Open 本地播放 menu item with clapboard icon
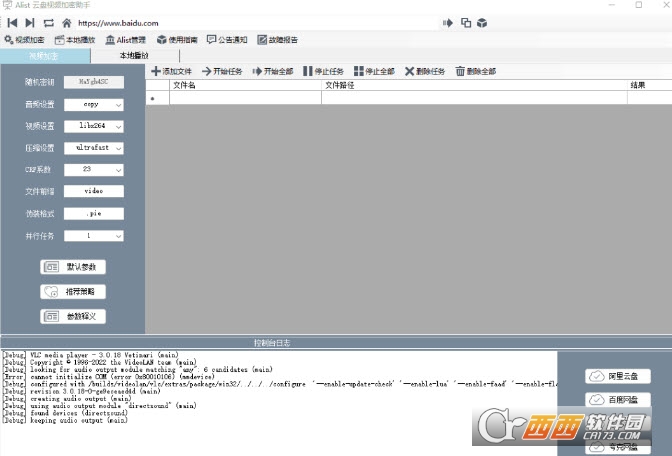Viewport: 672px width, 456px height. [75, 40]
